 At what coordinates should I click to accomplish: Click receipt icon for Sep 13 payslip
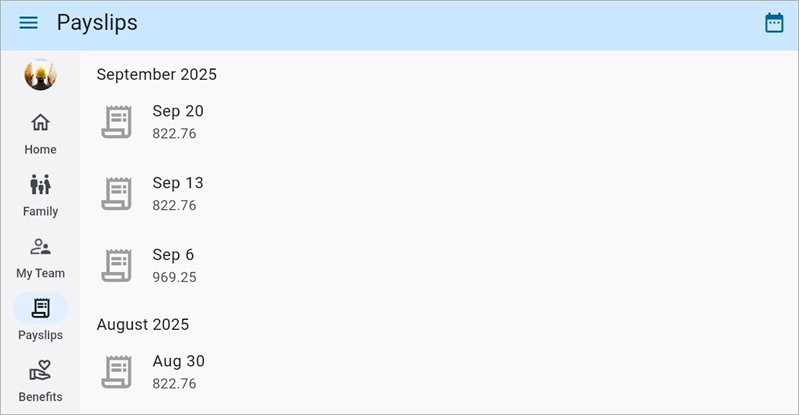click(117, 194)
